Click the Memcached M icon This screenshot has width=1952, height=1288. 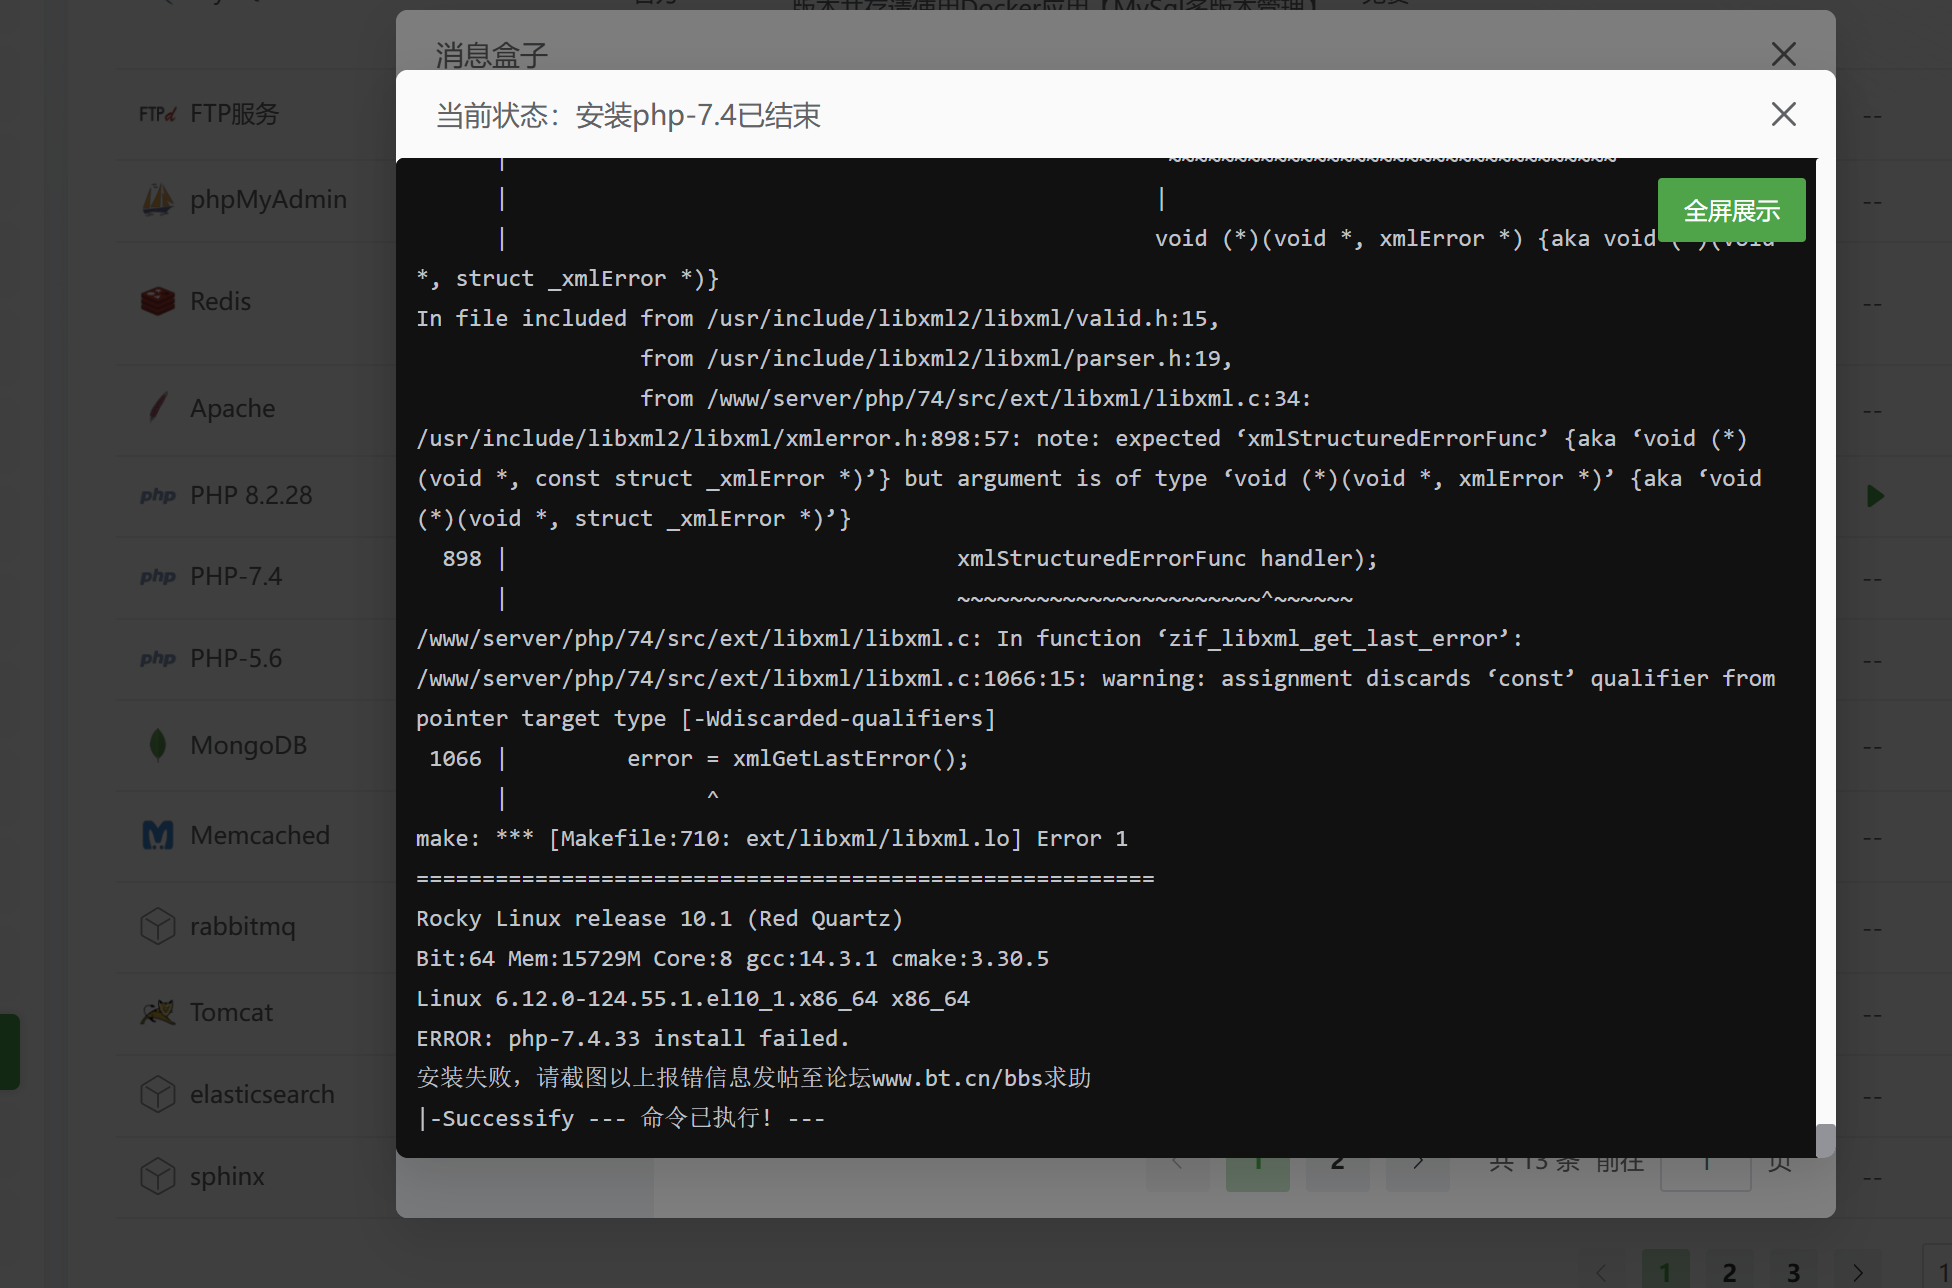157,835
